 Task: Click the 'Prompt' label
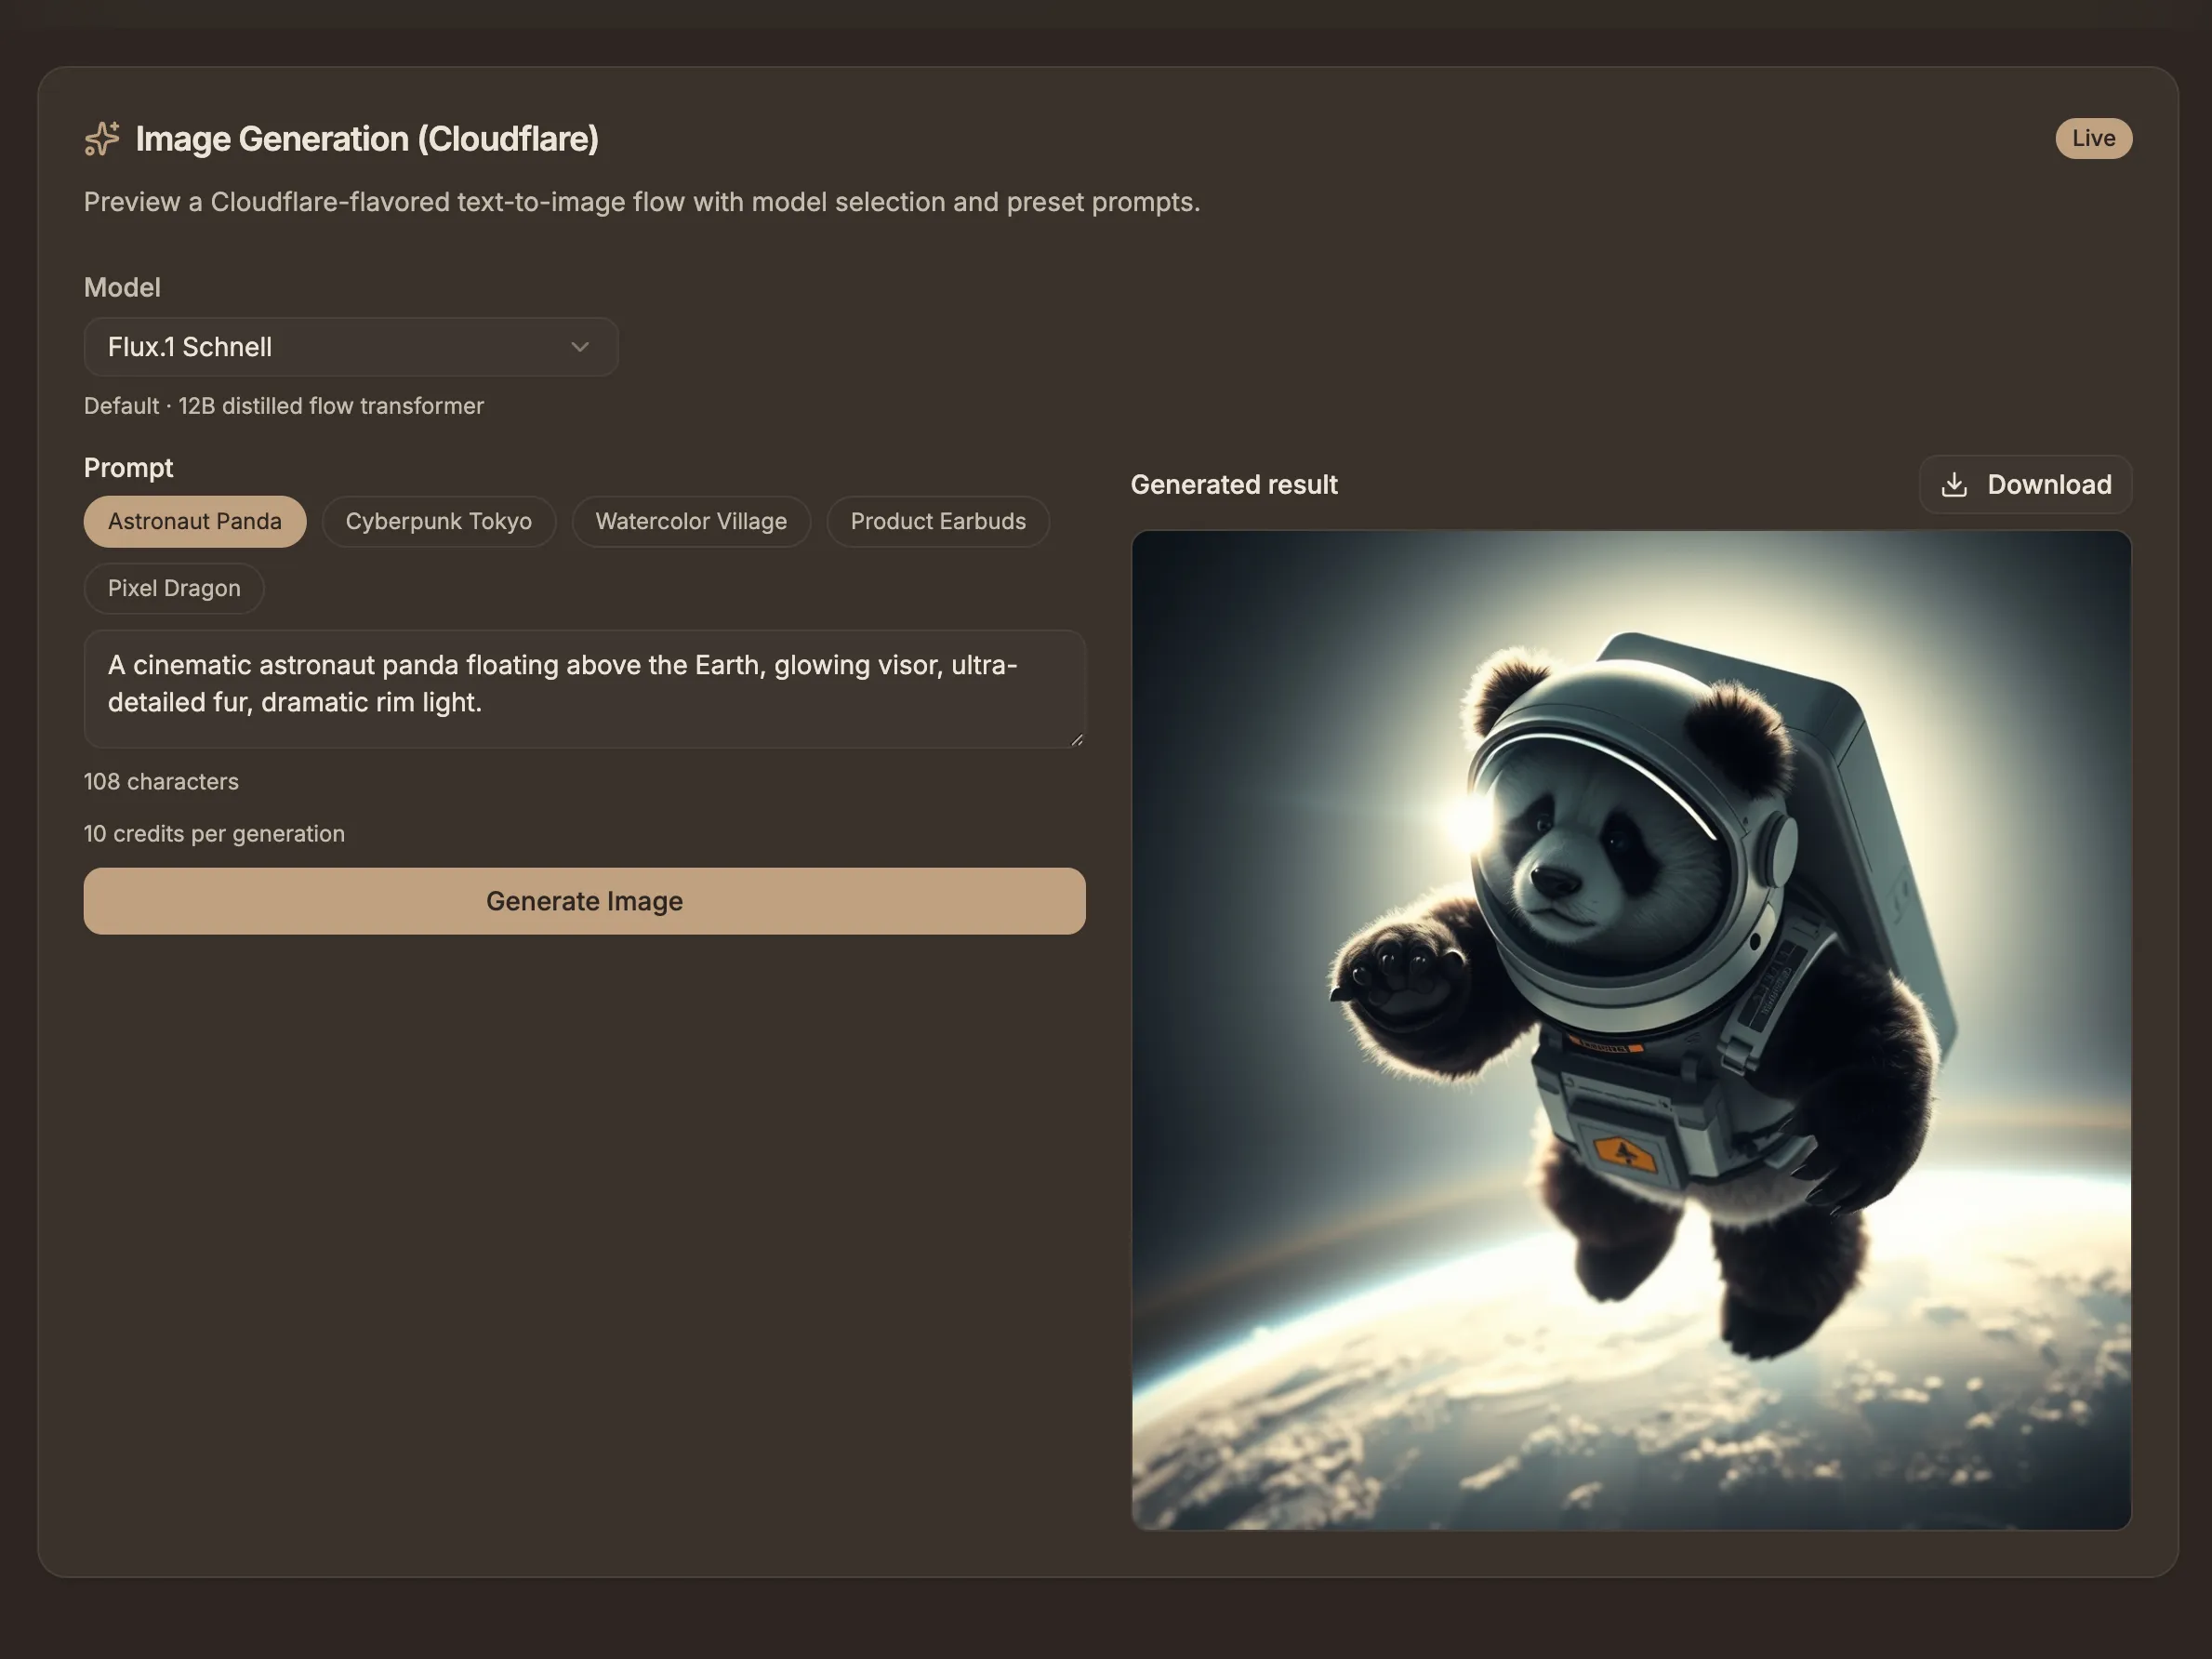coord(128,468)
